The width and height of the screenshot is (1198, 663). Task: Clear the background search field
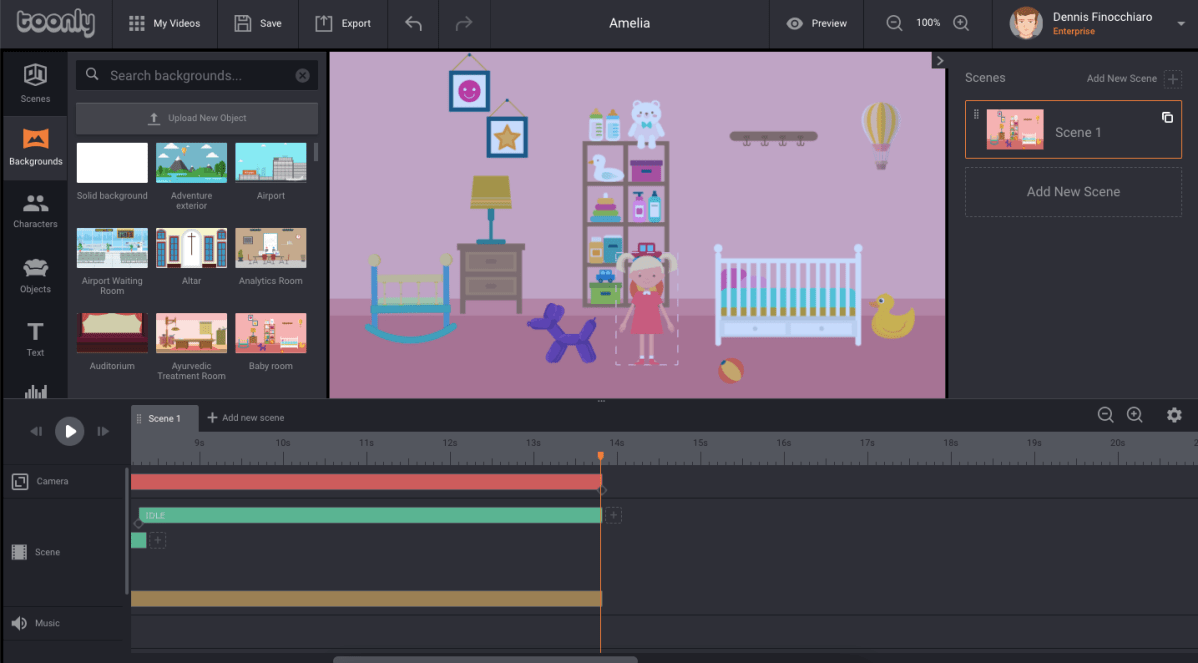coord(302,76)
